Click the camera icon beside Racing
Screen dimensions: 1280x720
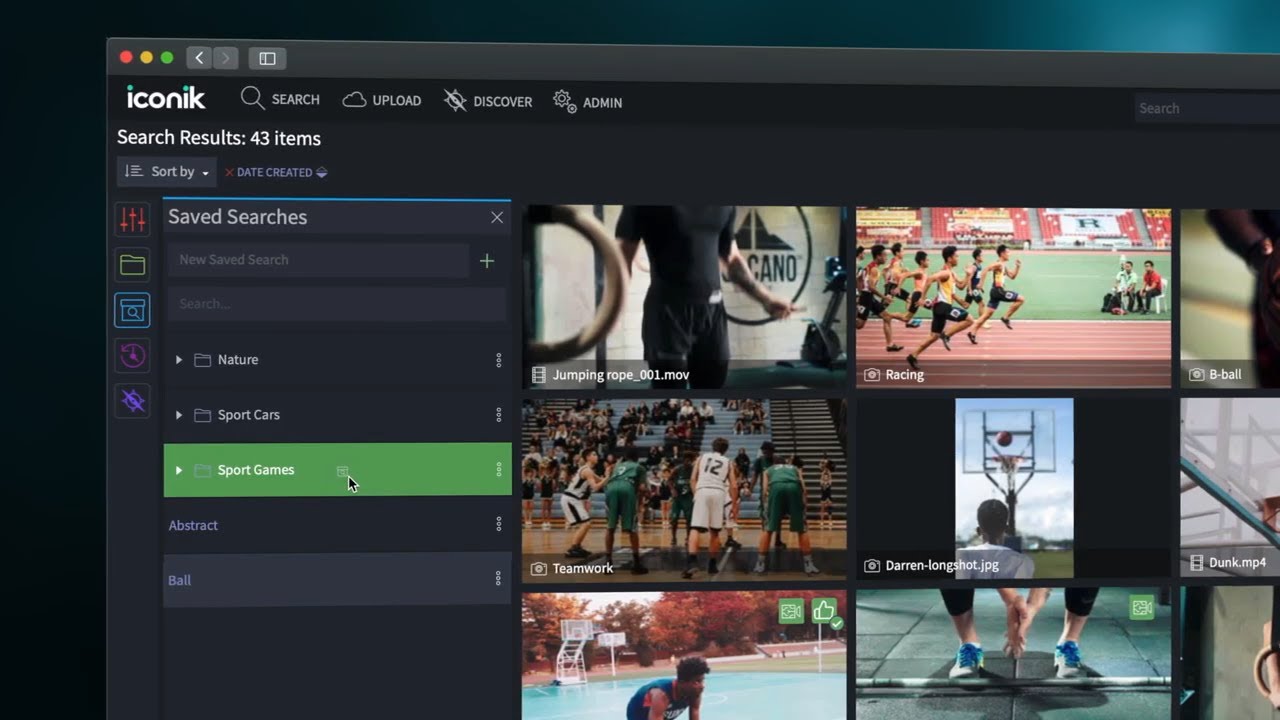pyautogui.click(x=872, y=375)
